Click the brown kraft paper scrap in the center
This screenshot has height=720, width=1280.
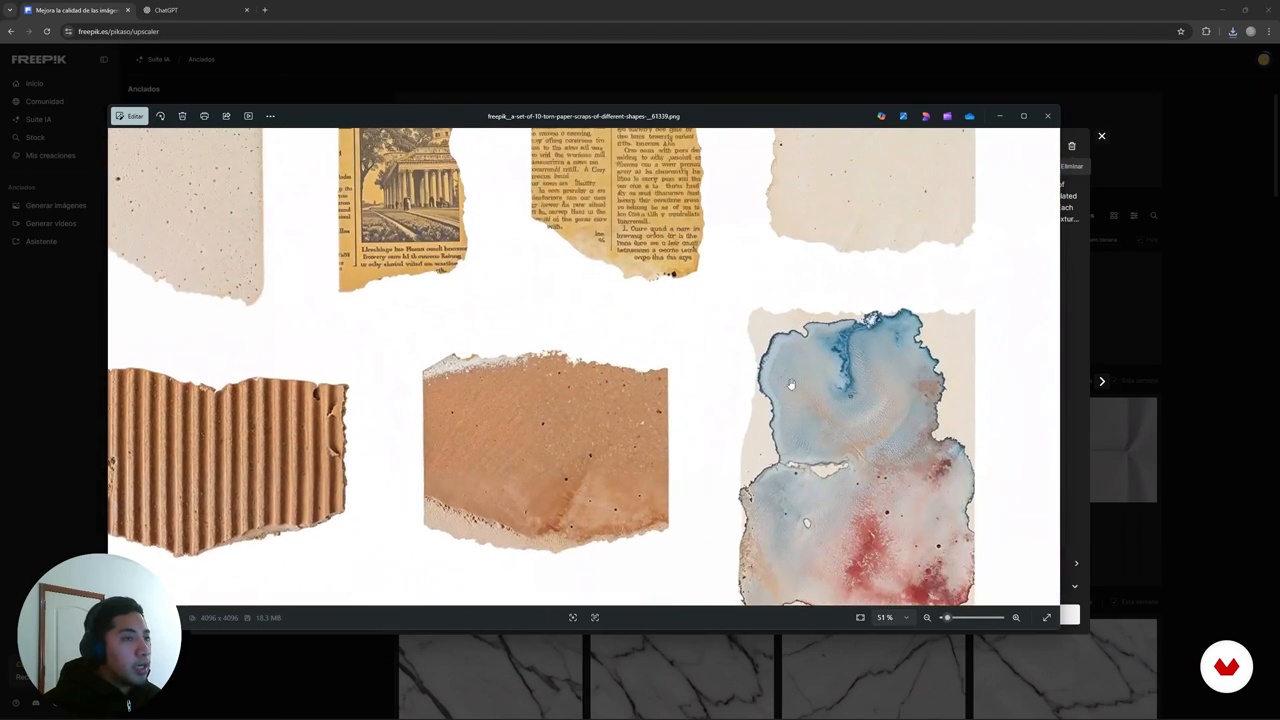[x=546, y=451]
